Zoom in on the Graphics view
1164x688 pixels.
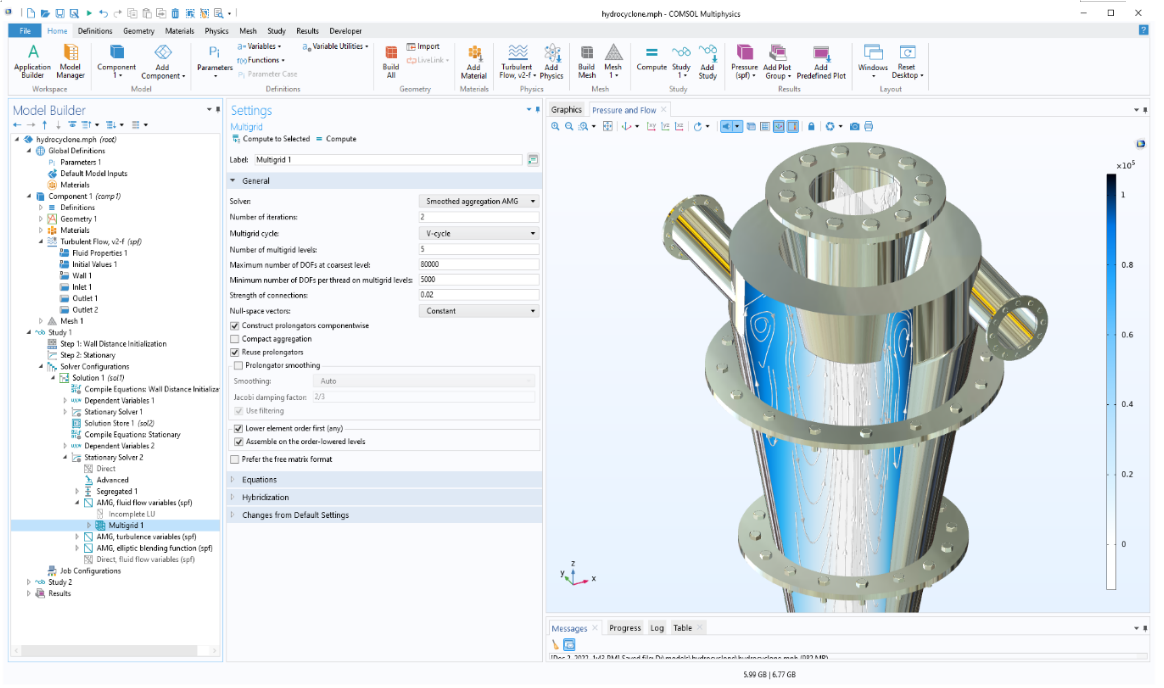(555, 126)
